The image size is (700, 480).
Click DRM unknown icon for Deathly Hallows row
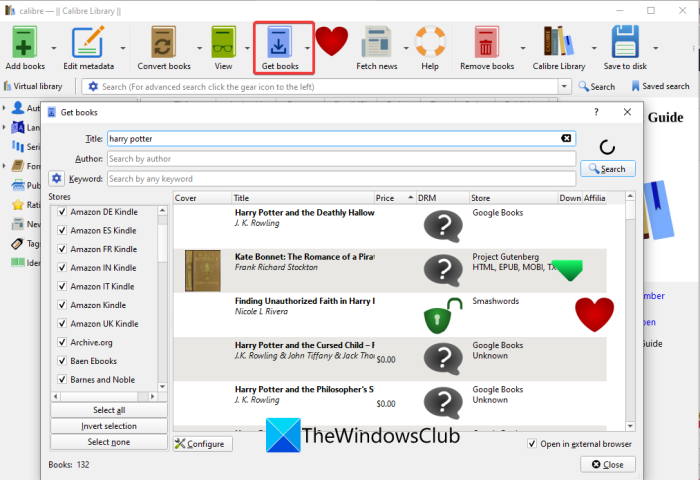[x=443, y=226]
